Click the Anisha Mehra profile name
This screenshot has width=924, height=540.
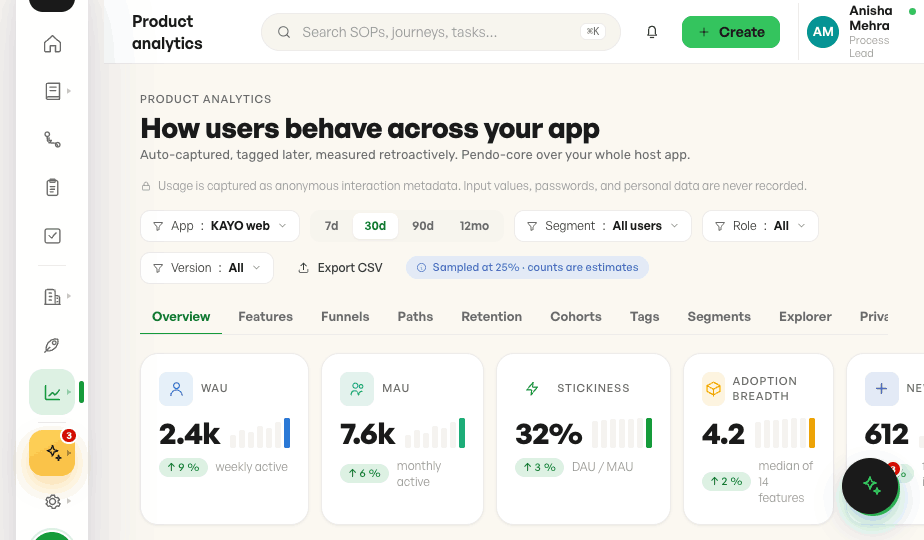tap(870, 18)
